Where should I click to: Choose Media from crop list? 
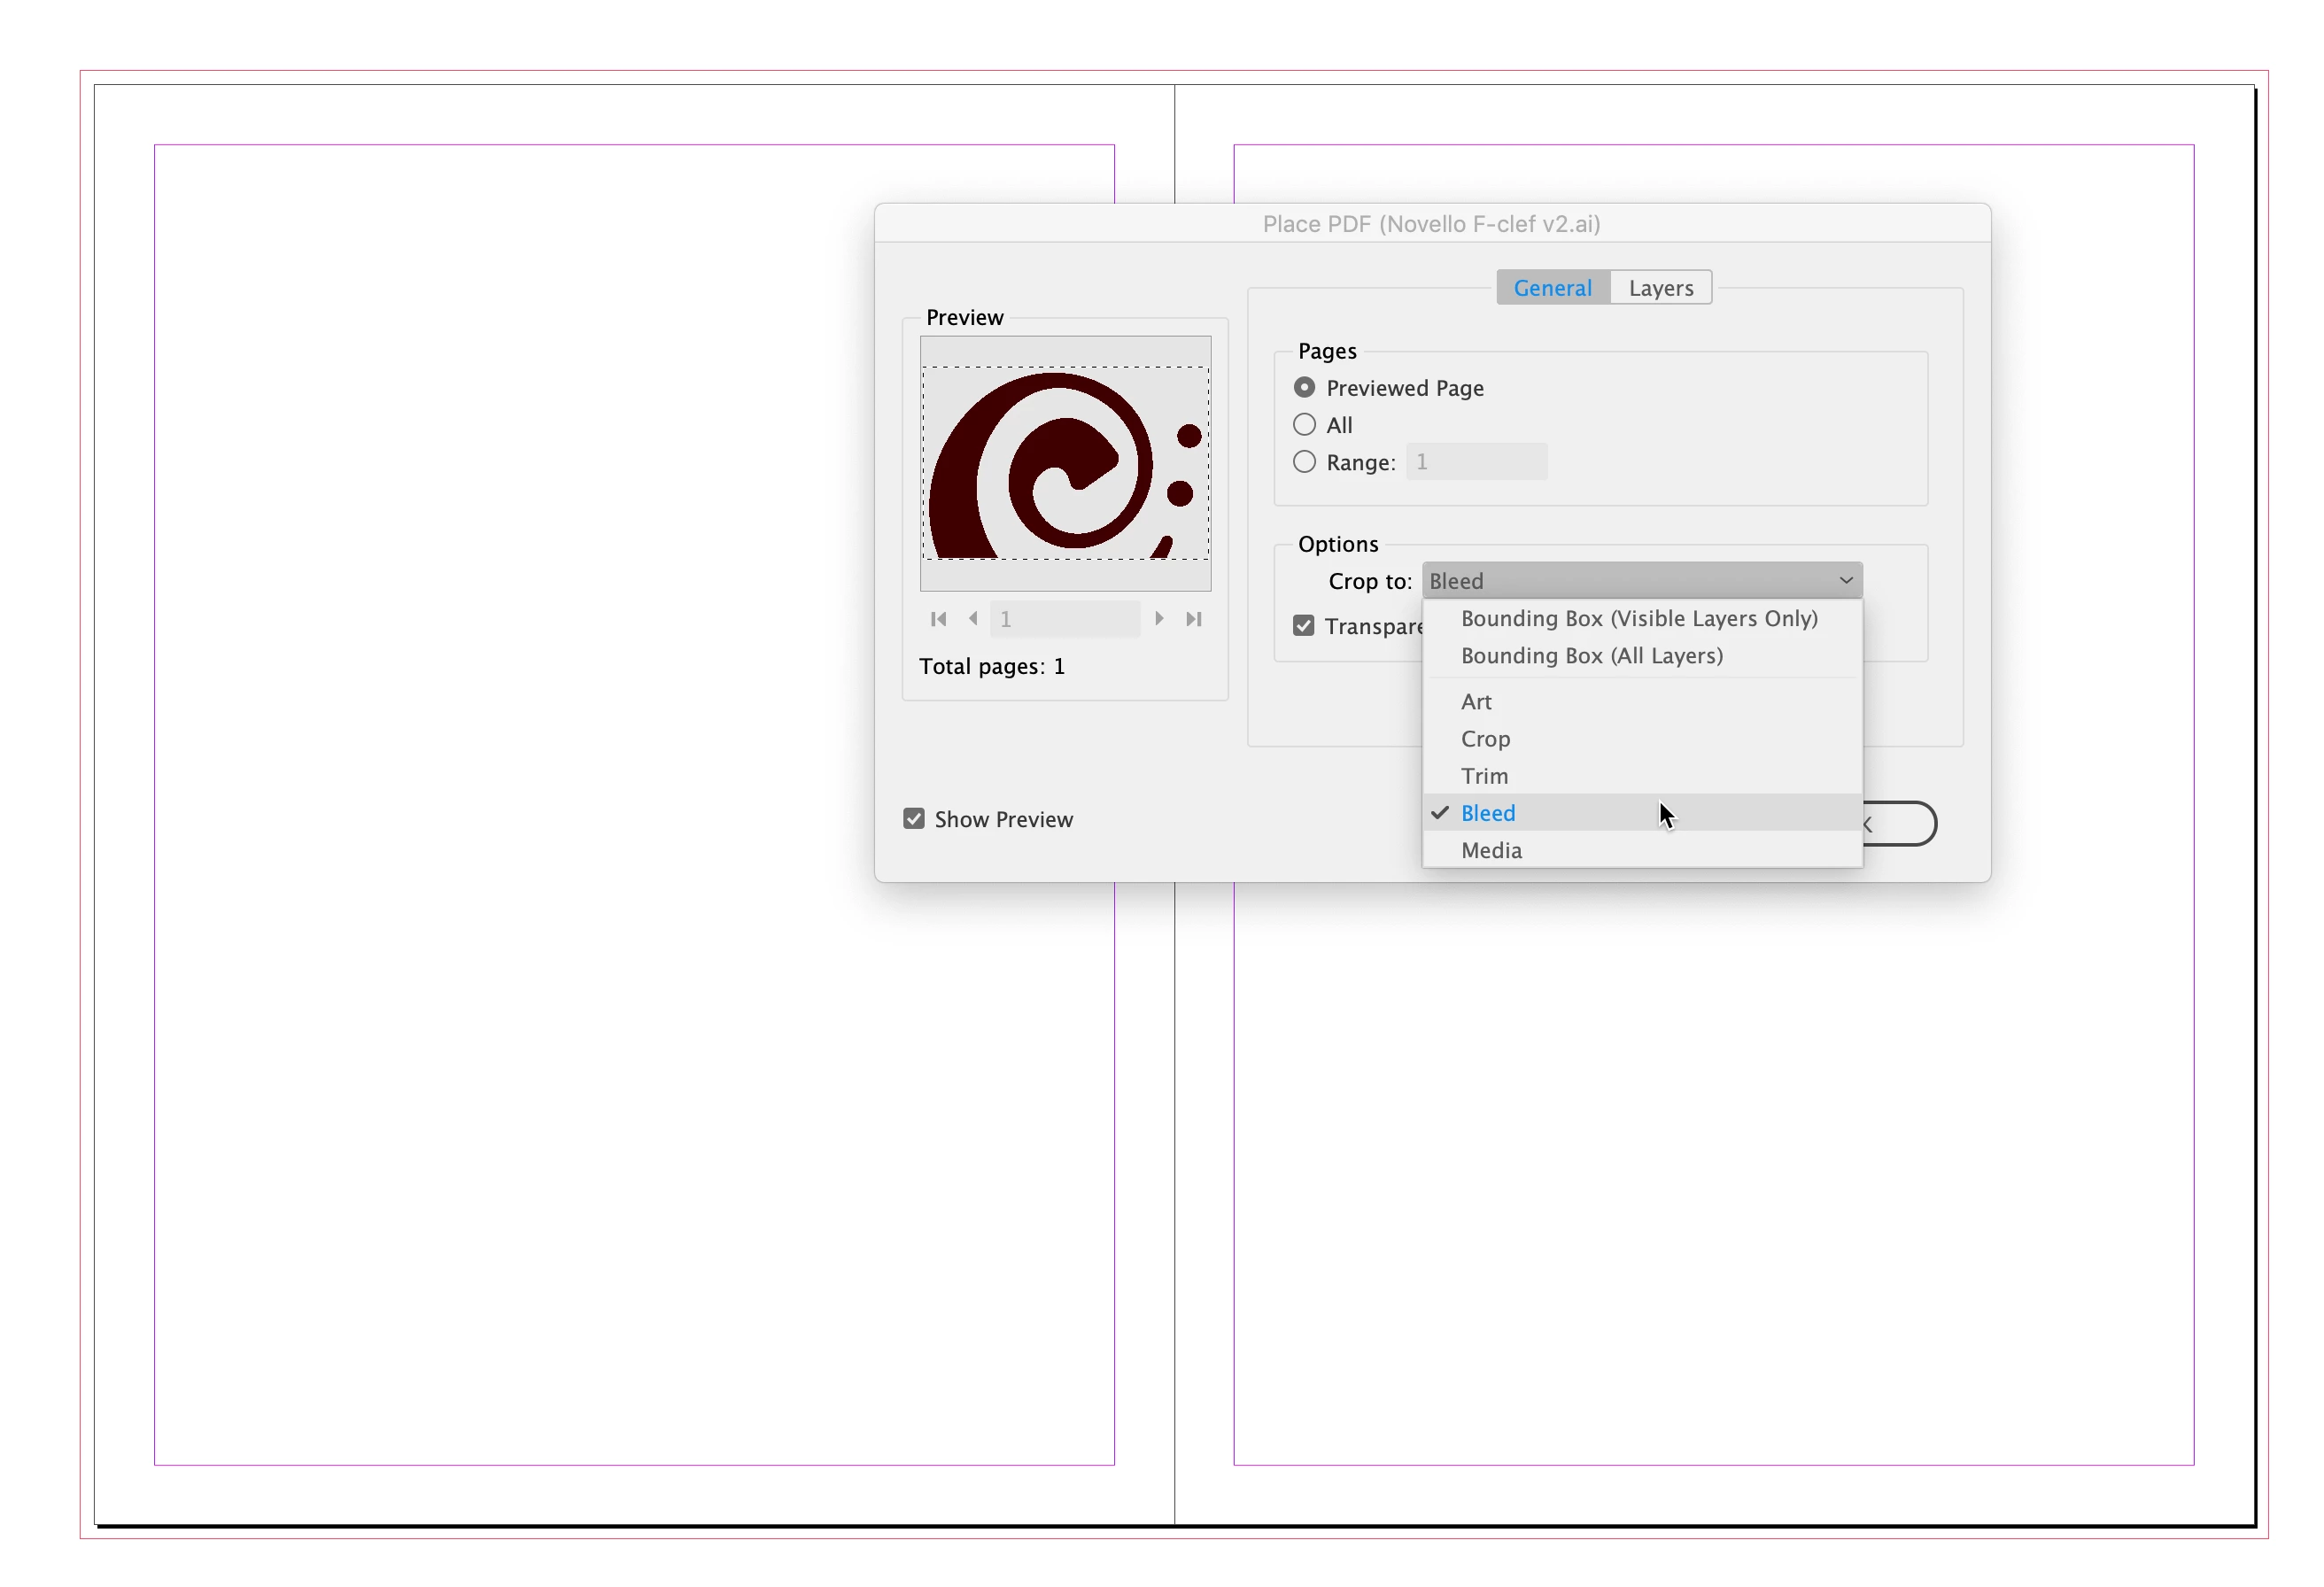click(x=1491, y=850)
